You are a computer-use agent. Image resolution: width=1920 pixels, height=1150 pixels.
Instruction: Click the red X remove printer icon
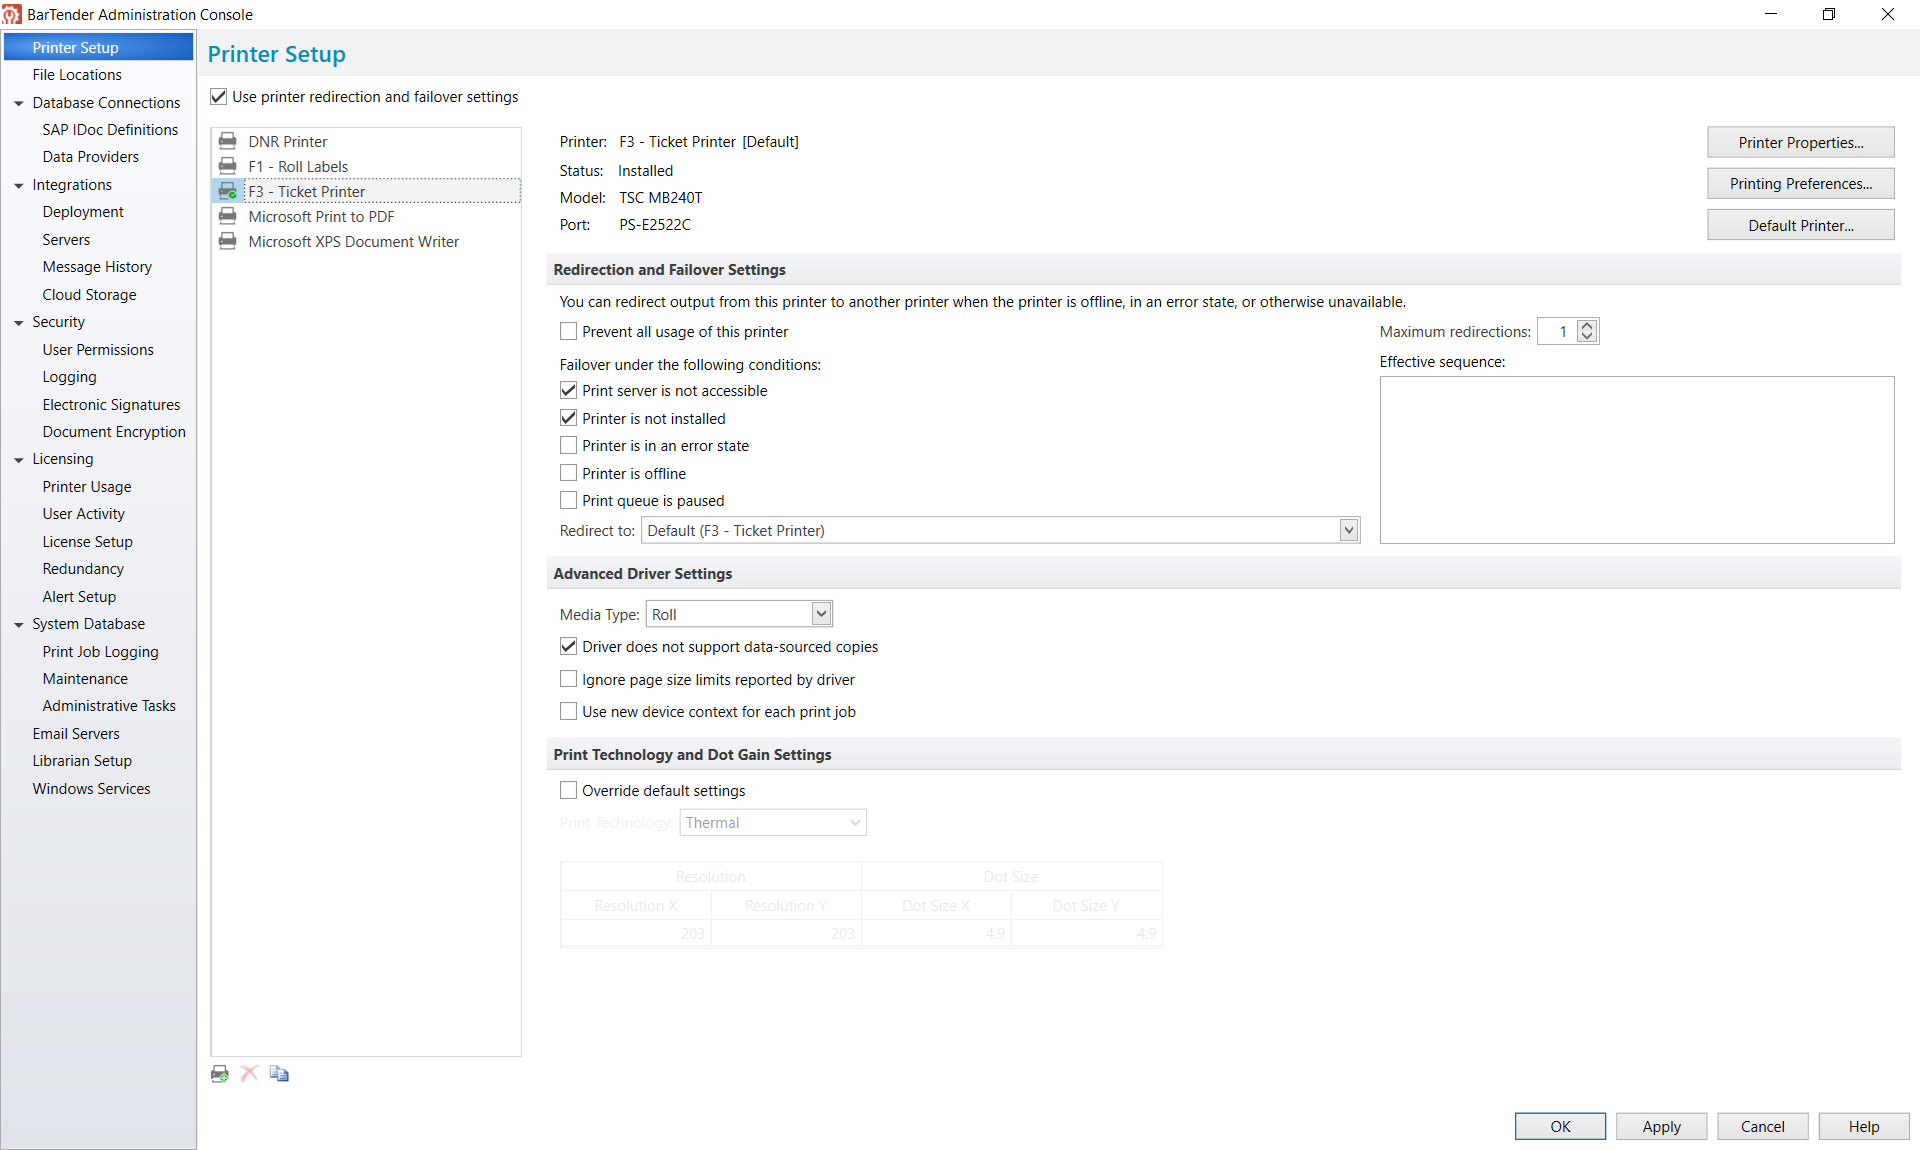pyautogui.click(x=250, y=1073)
